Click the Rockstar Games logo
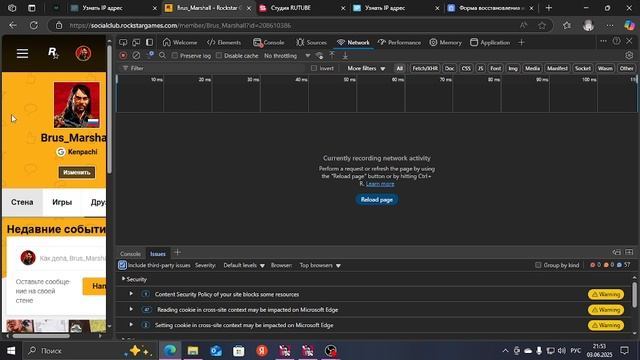 pyautogui.click(x=53, y=53)
